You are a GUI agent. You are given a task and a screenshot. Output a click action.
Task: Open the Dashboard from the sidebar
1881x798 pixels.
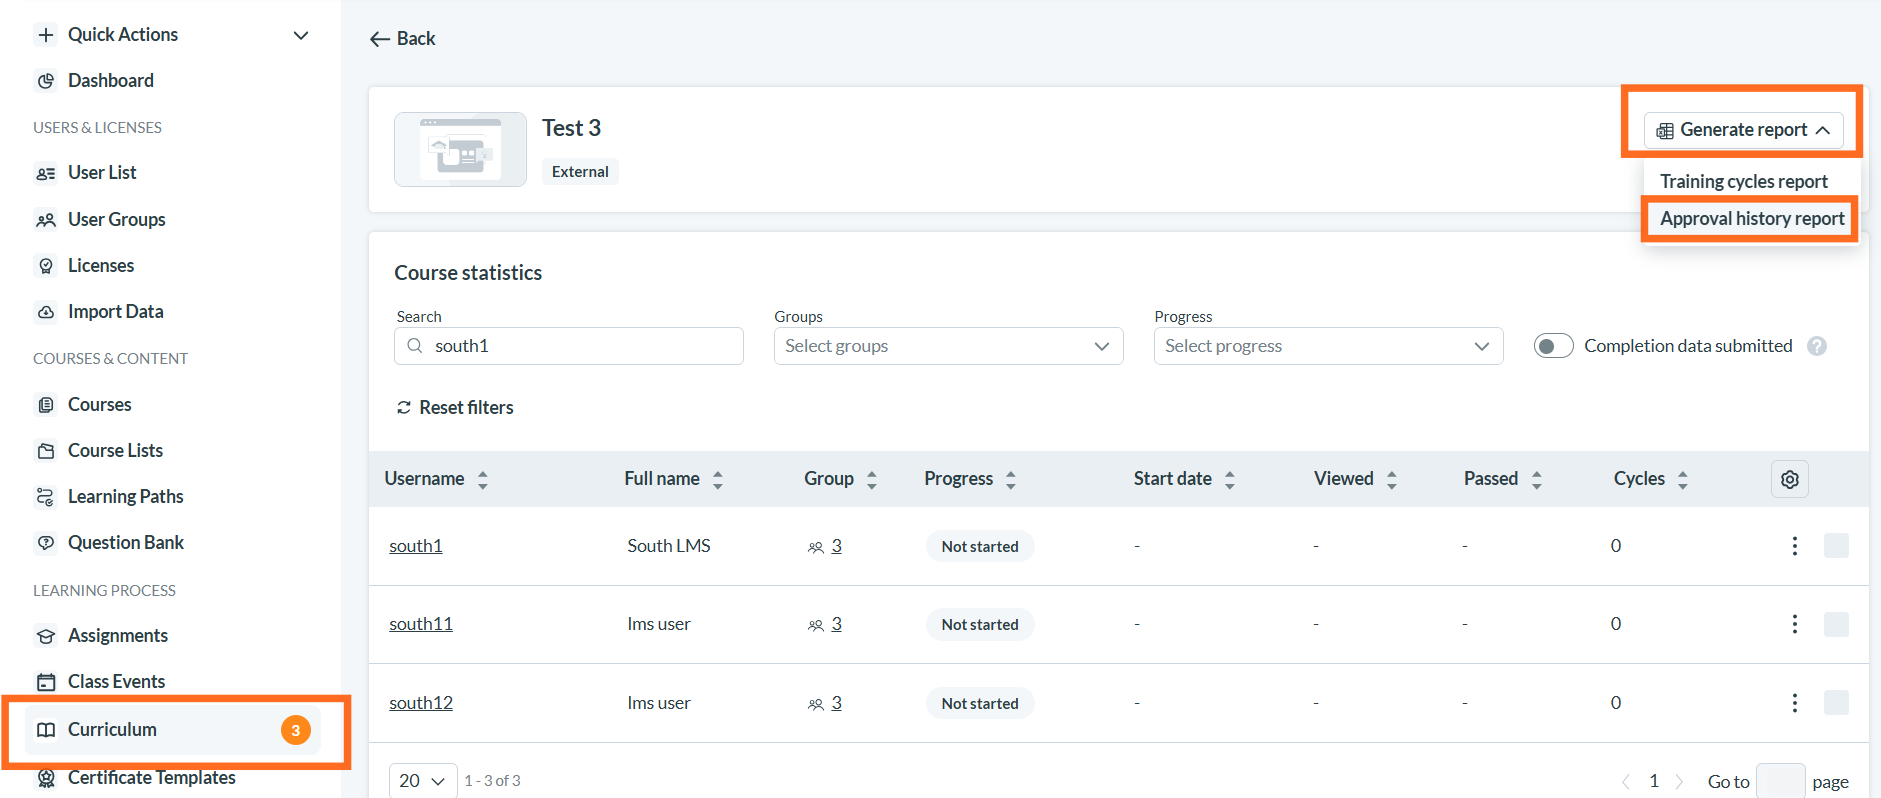[110, 81]
